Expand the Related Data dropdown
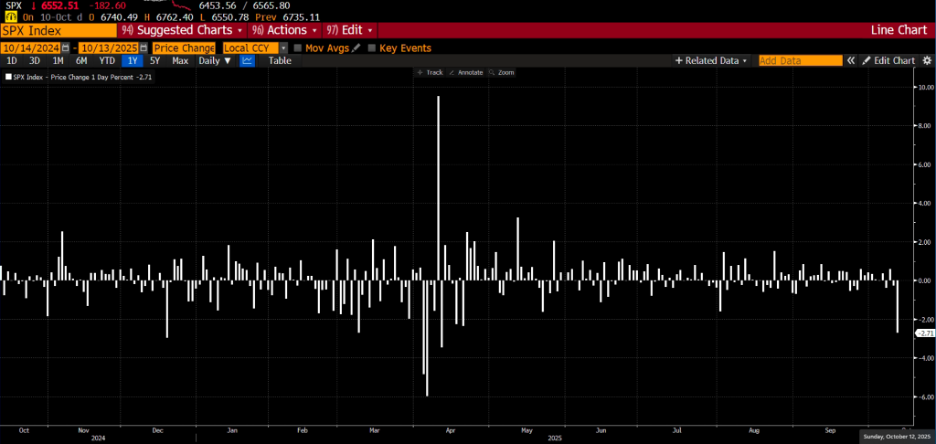Image resolution: width=936 pixels, height=444 pixels. 712,61
